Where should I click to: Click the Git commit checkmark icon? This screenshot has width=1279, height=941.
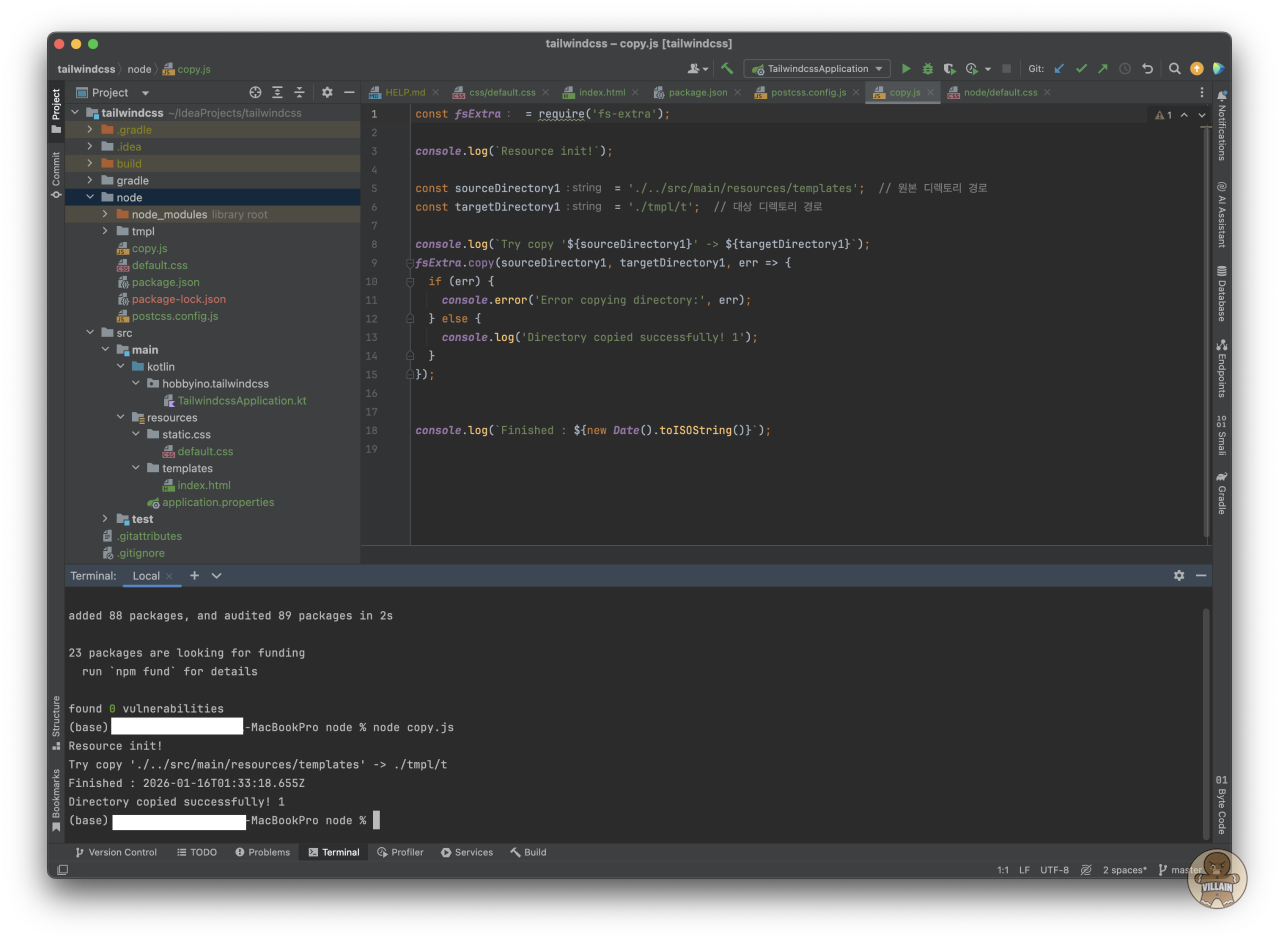point(1081,69)
